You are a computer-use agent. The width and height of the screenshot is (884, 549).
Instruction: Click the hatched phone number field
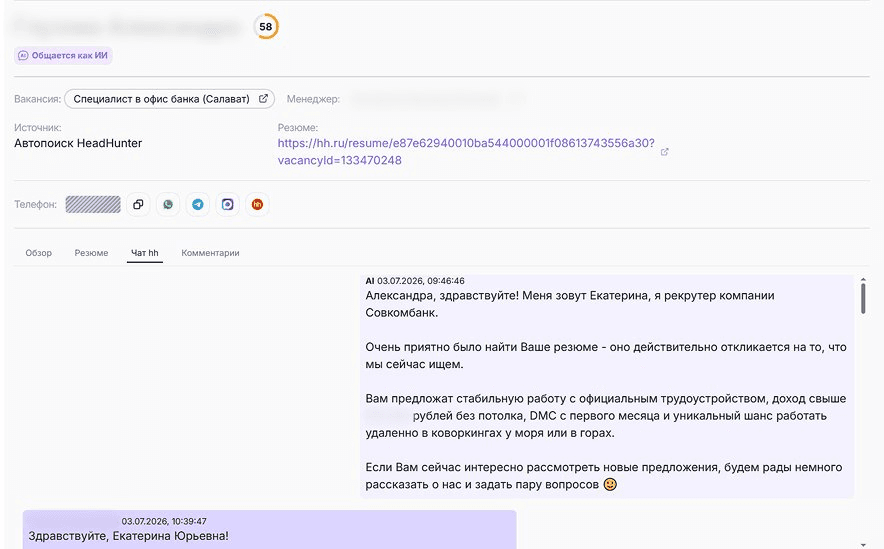click(x=93, y=205)
